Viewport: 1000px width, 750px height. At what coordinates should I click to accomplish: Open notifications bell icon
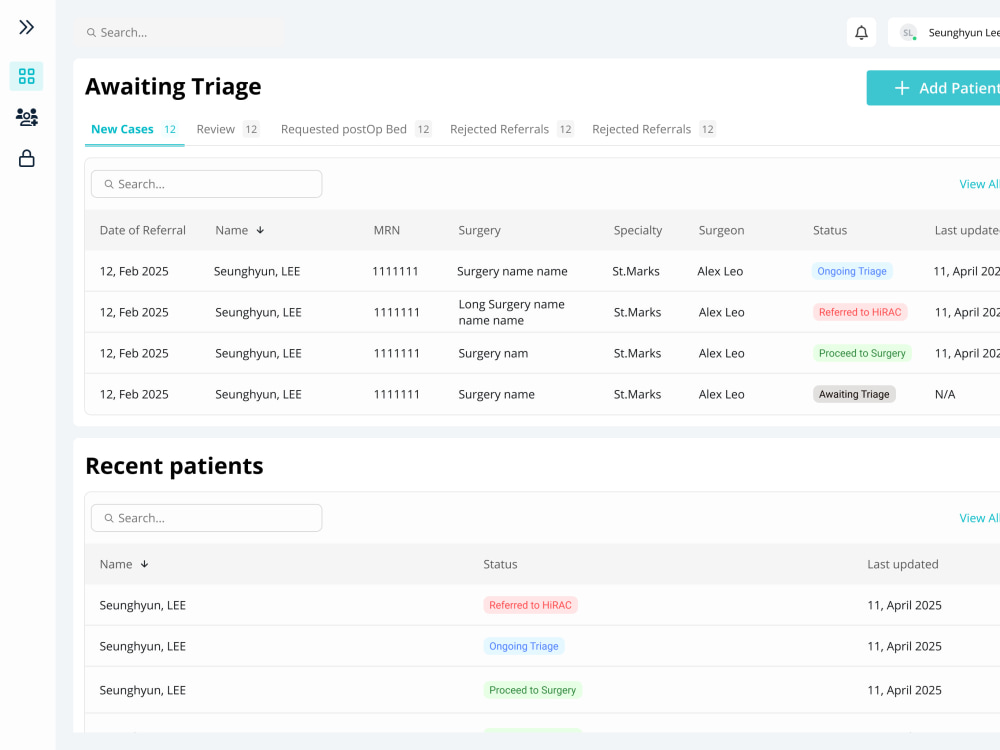click(x=861, y=33)
